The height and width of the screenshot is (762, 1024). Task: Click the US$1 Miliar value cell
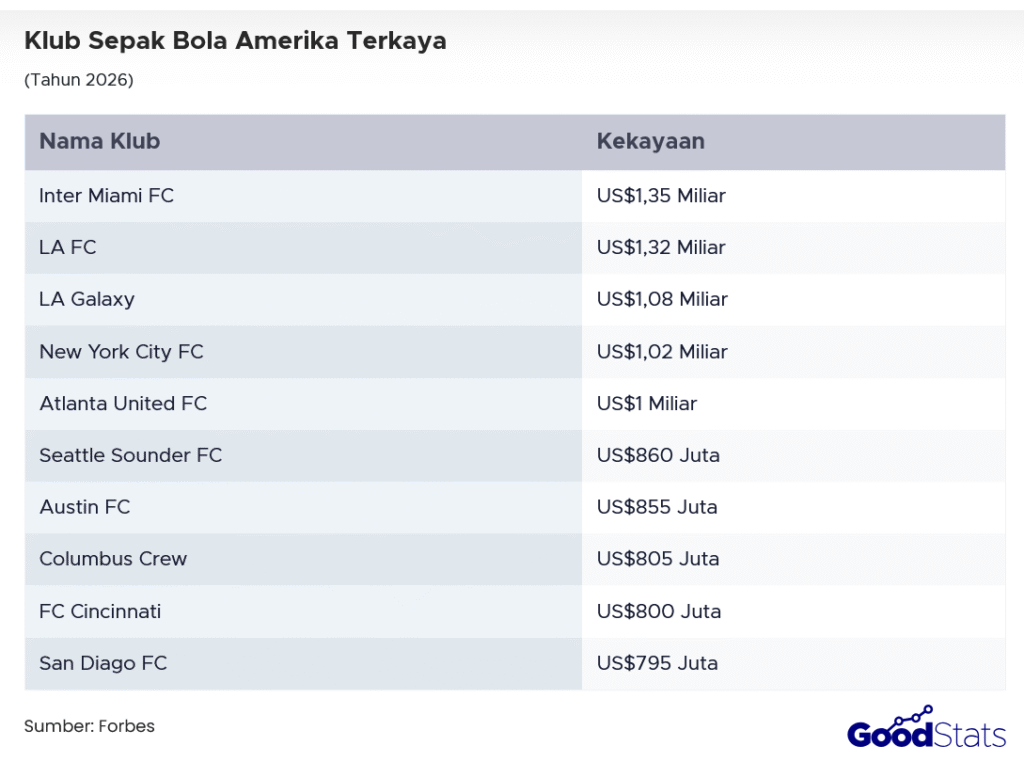click(x=647, y=403)
